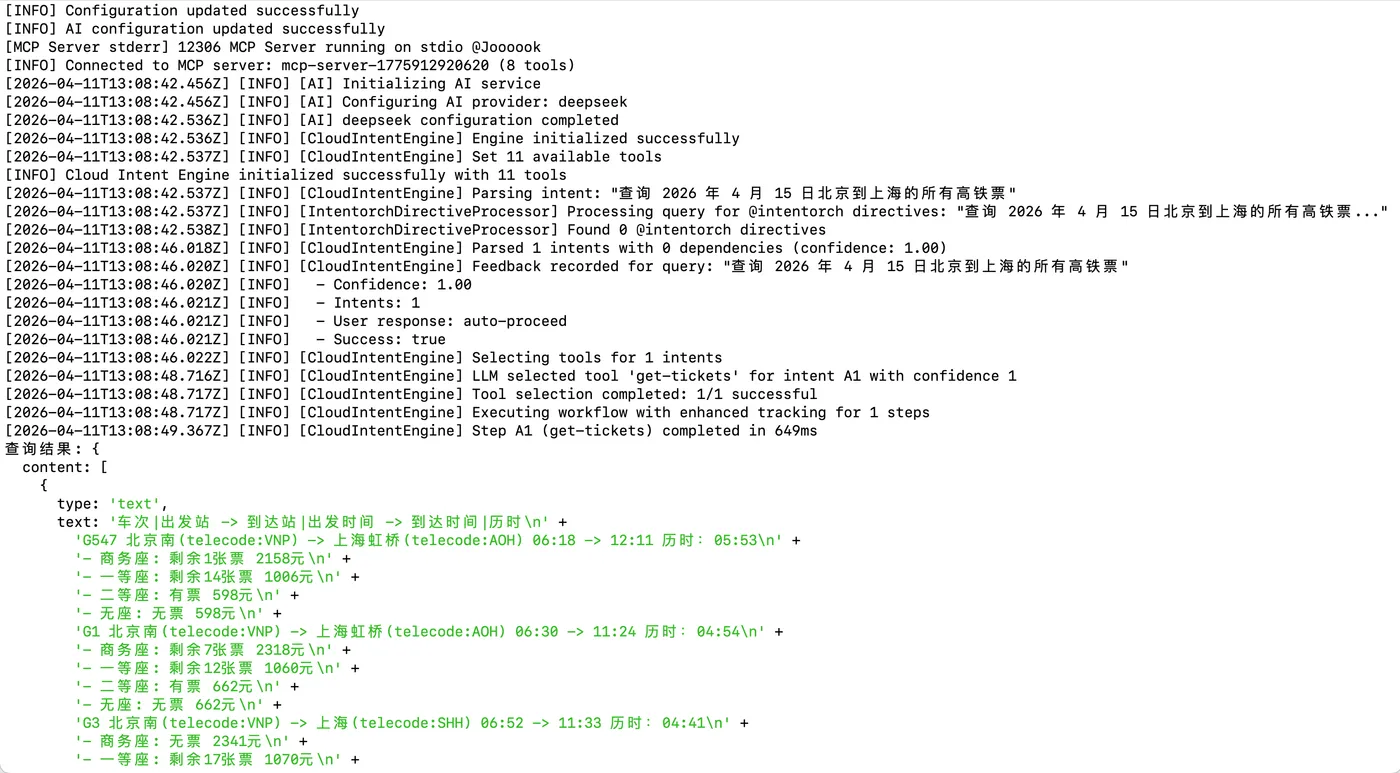Click the 'User response: auto-proceed' line
Screen dimensions: 1400x773
click(286, 321)
